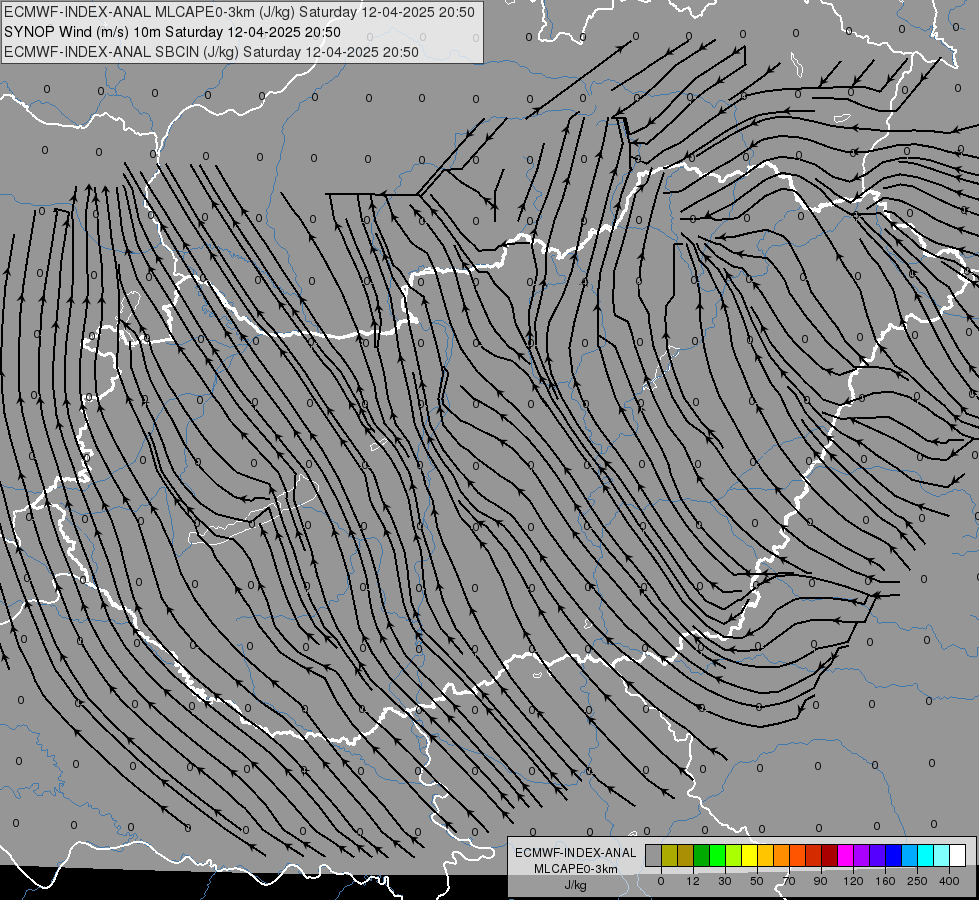Click the gray swatch in the MLCAPE legend
The height and width of the screenshot is (900, 979).
point(654,855)
